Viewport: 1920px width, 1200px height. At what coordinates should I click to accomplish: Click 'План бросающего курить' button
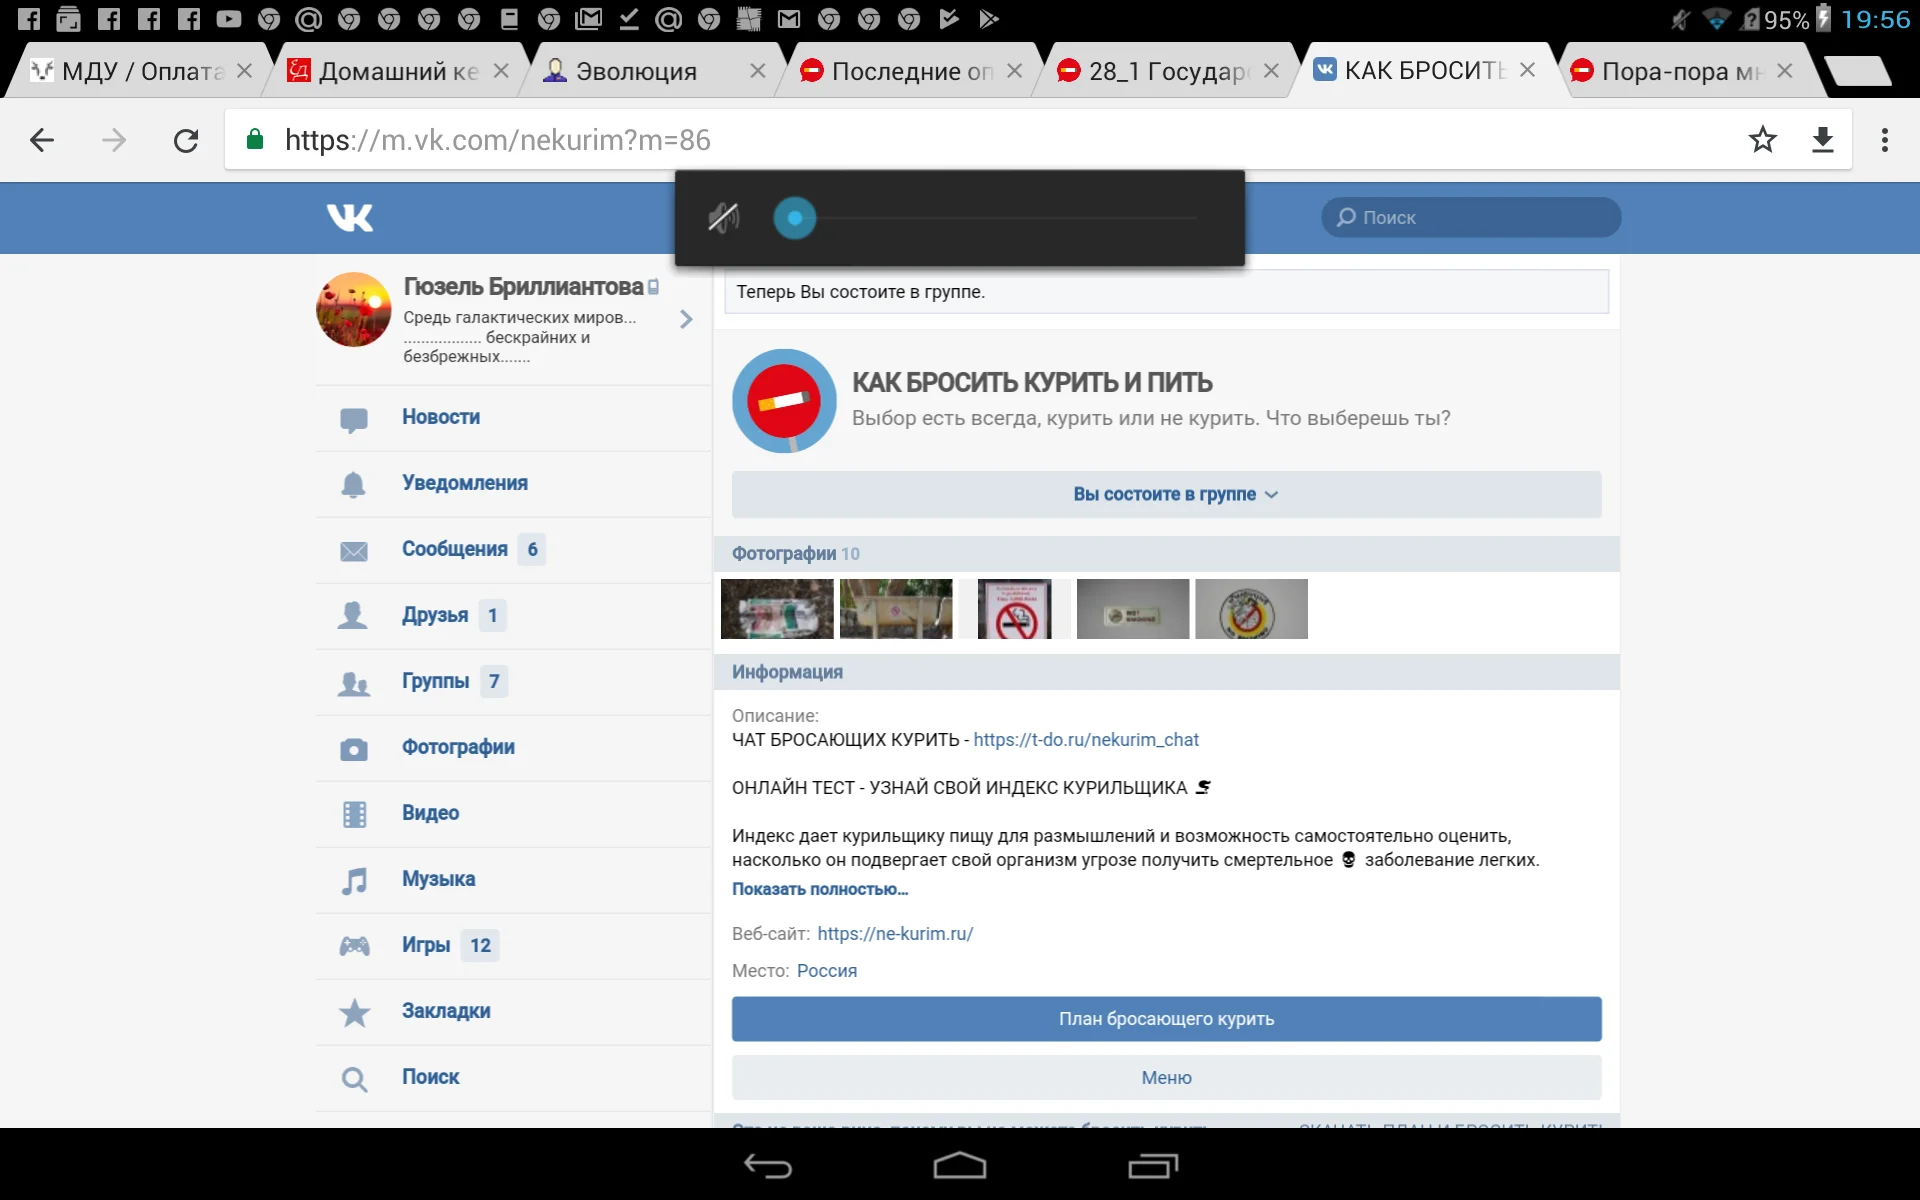pyautogui.click(x=1166, y=1019)
